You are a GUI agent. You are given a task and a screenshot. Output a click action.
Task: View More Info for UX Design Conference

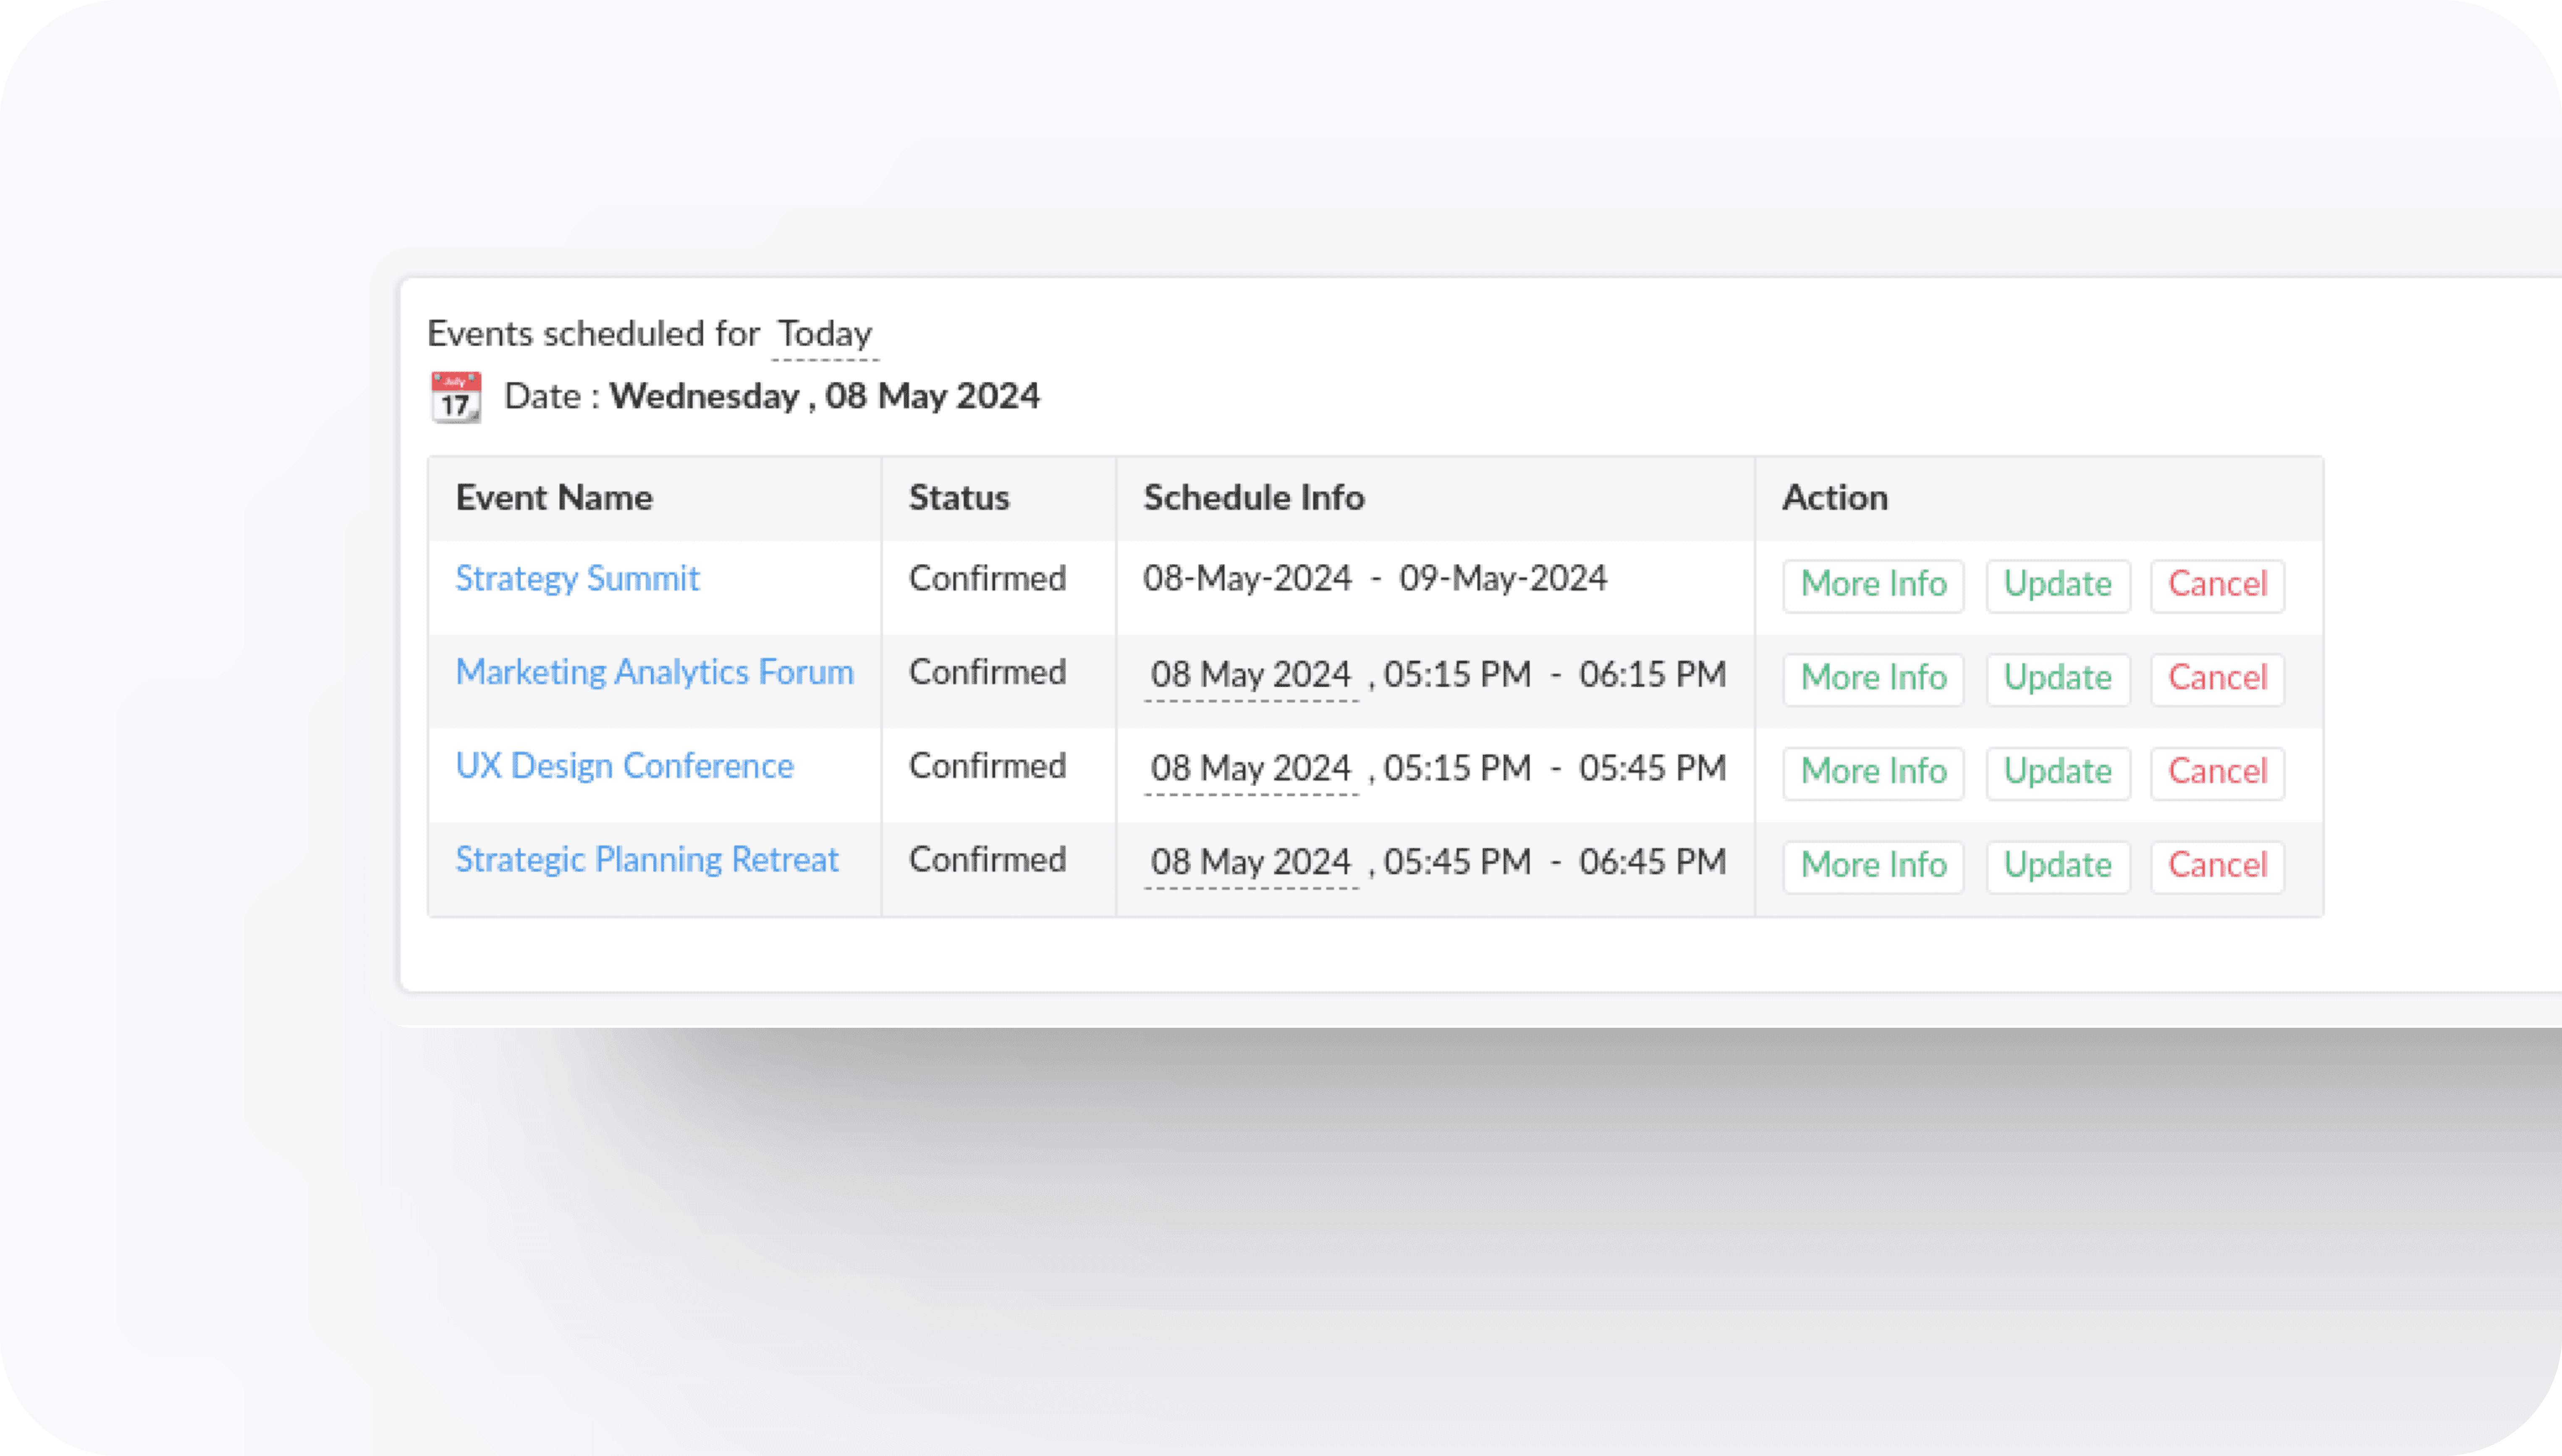[x=1873, y=772]
